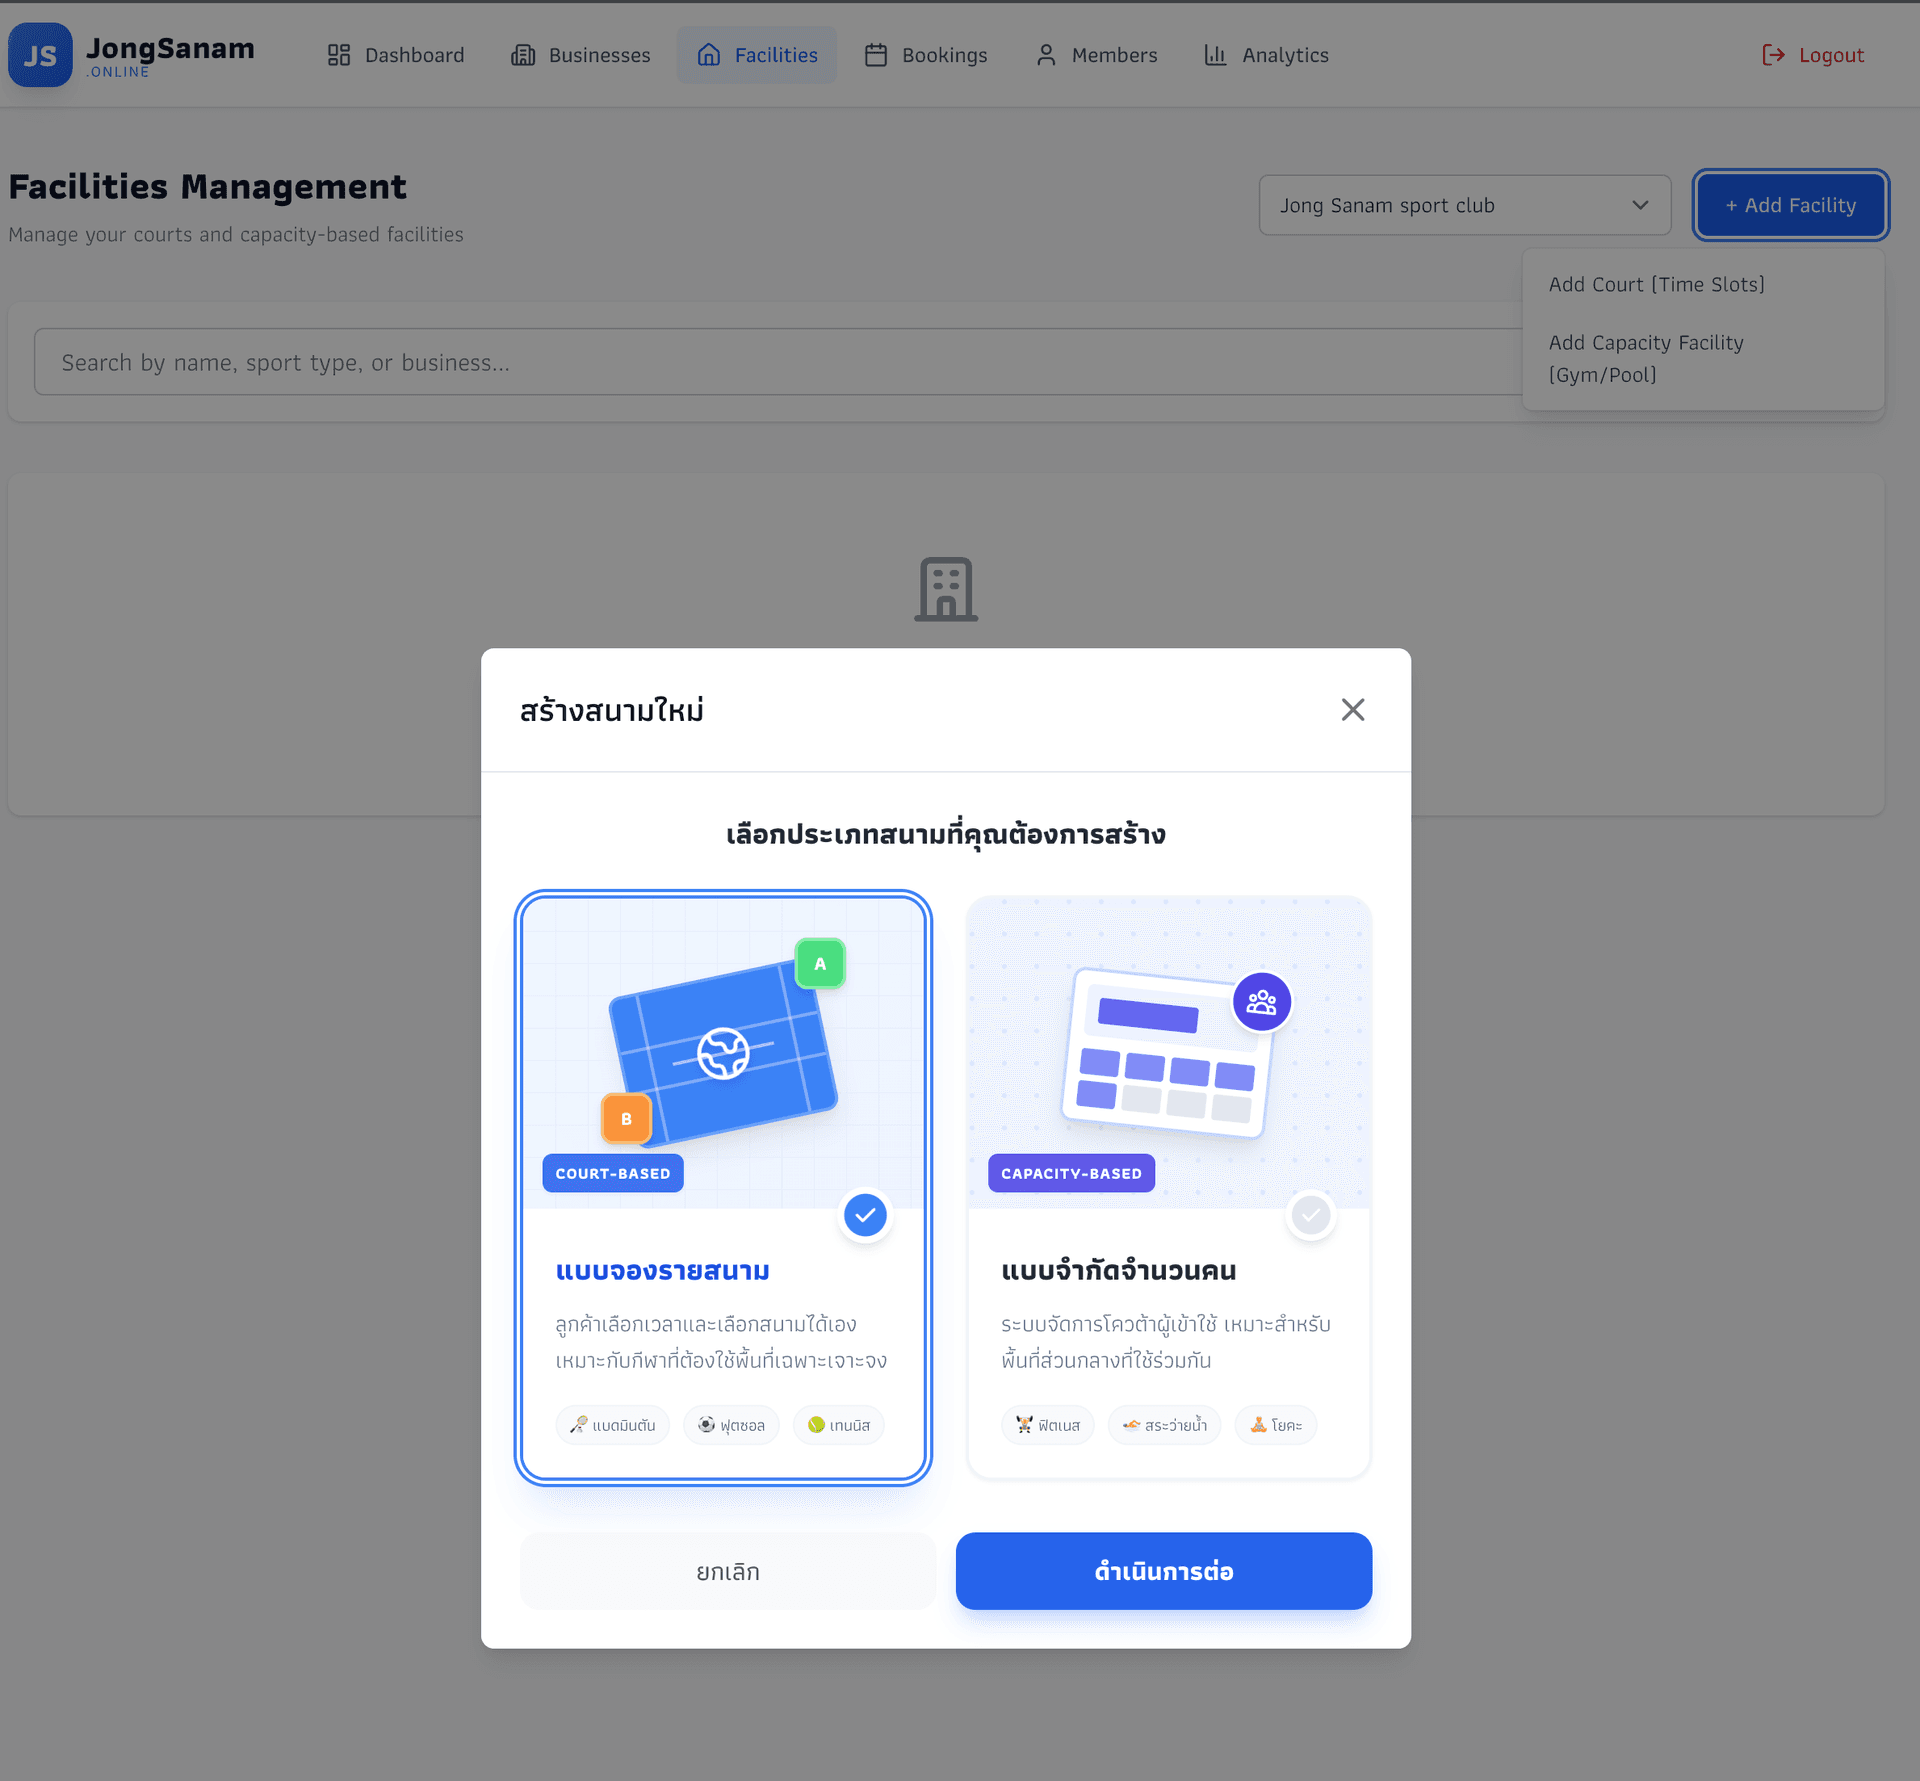Viewport: 1920px width, 1781px height.
Task: Open the Jong Sanam sport club dropdown
Action: [x=1464, y=205]
